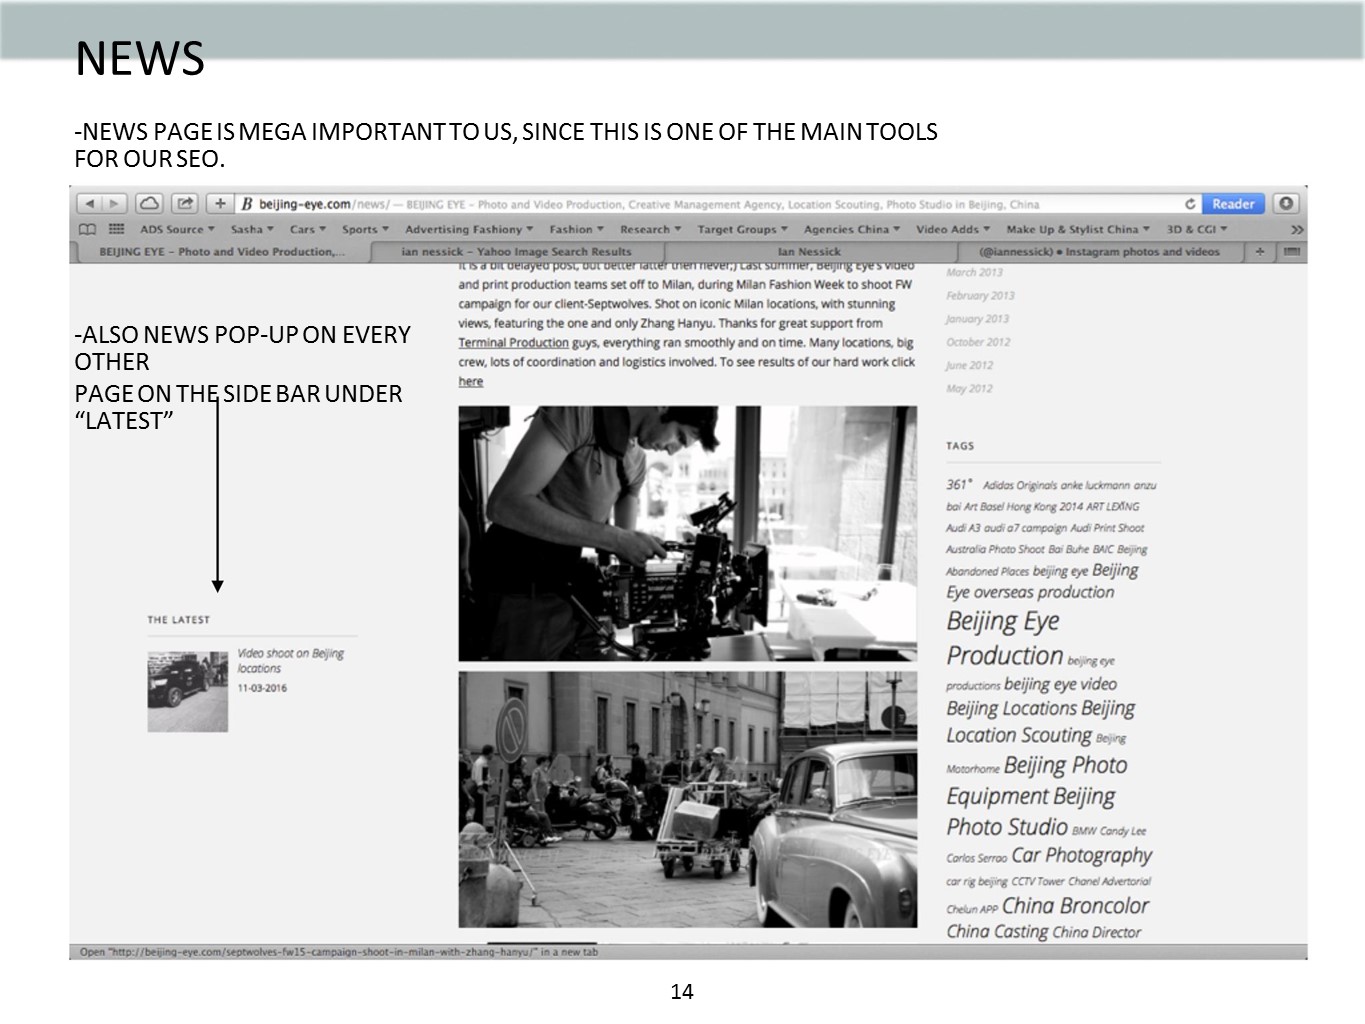Image resolution: width=1365 pixels, height=1024 pixels.
Task: Switch to the Ian Nessick tab
Action: point(809,252)
